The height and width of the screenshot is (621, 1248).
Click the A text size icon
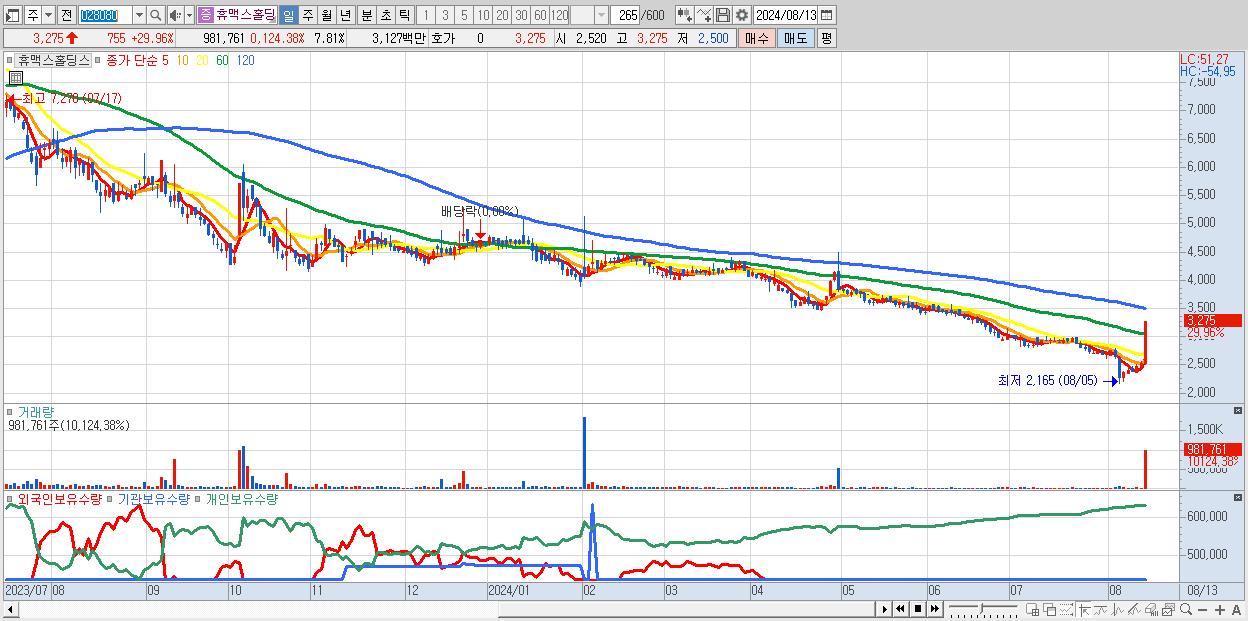1237,609
